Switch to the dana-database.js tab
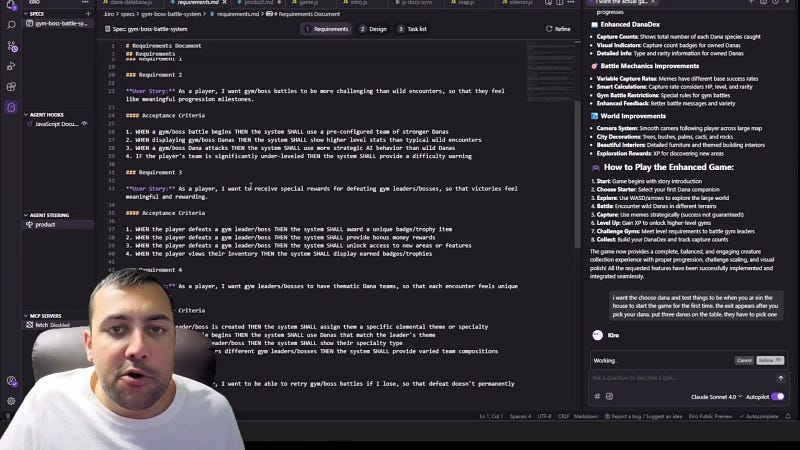 click(x=131, y=3)
